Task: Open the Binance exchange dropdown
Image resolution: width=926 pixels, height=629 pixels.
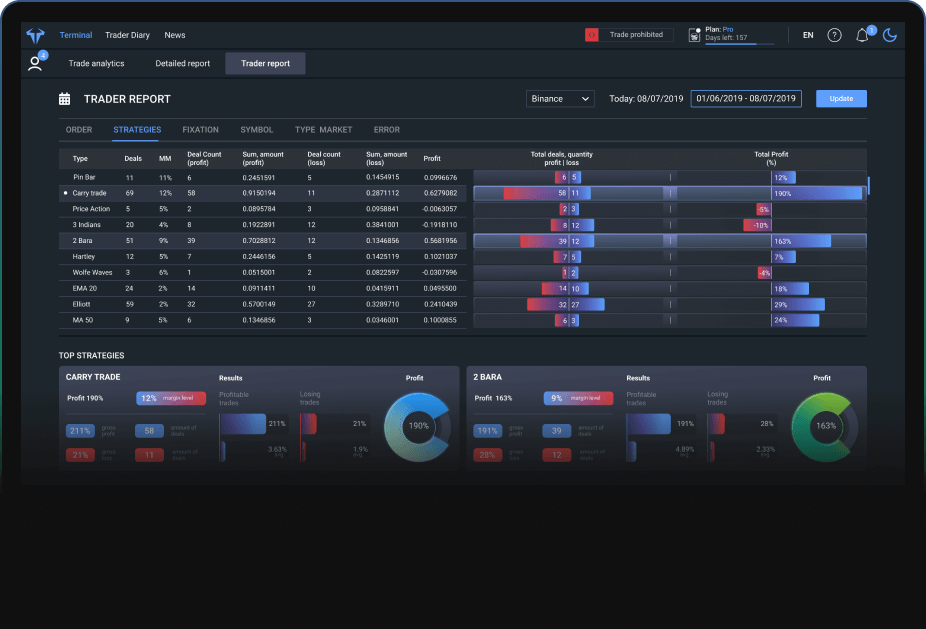Action: [560, 98]
